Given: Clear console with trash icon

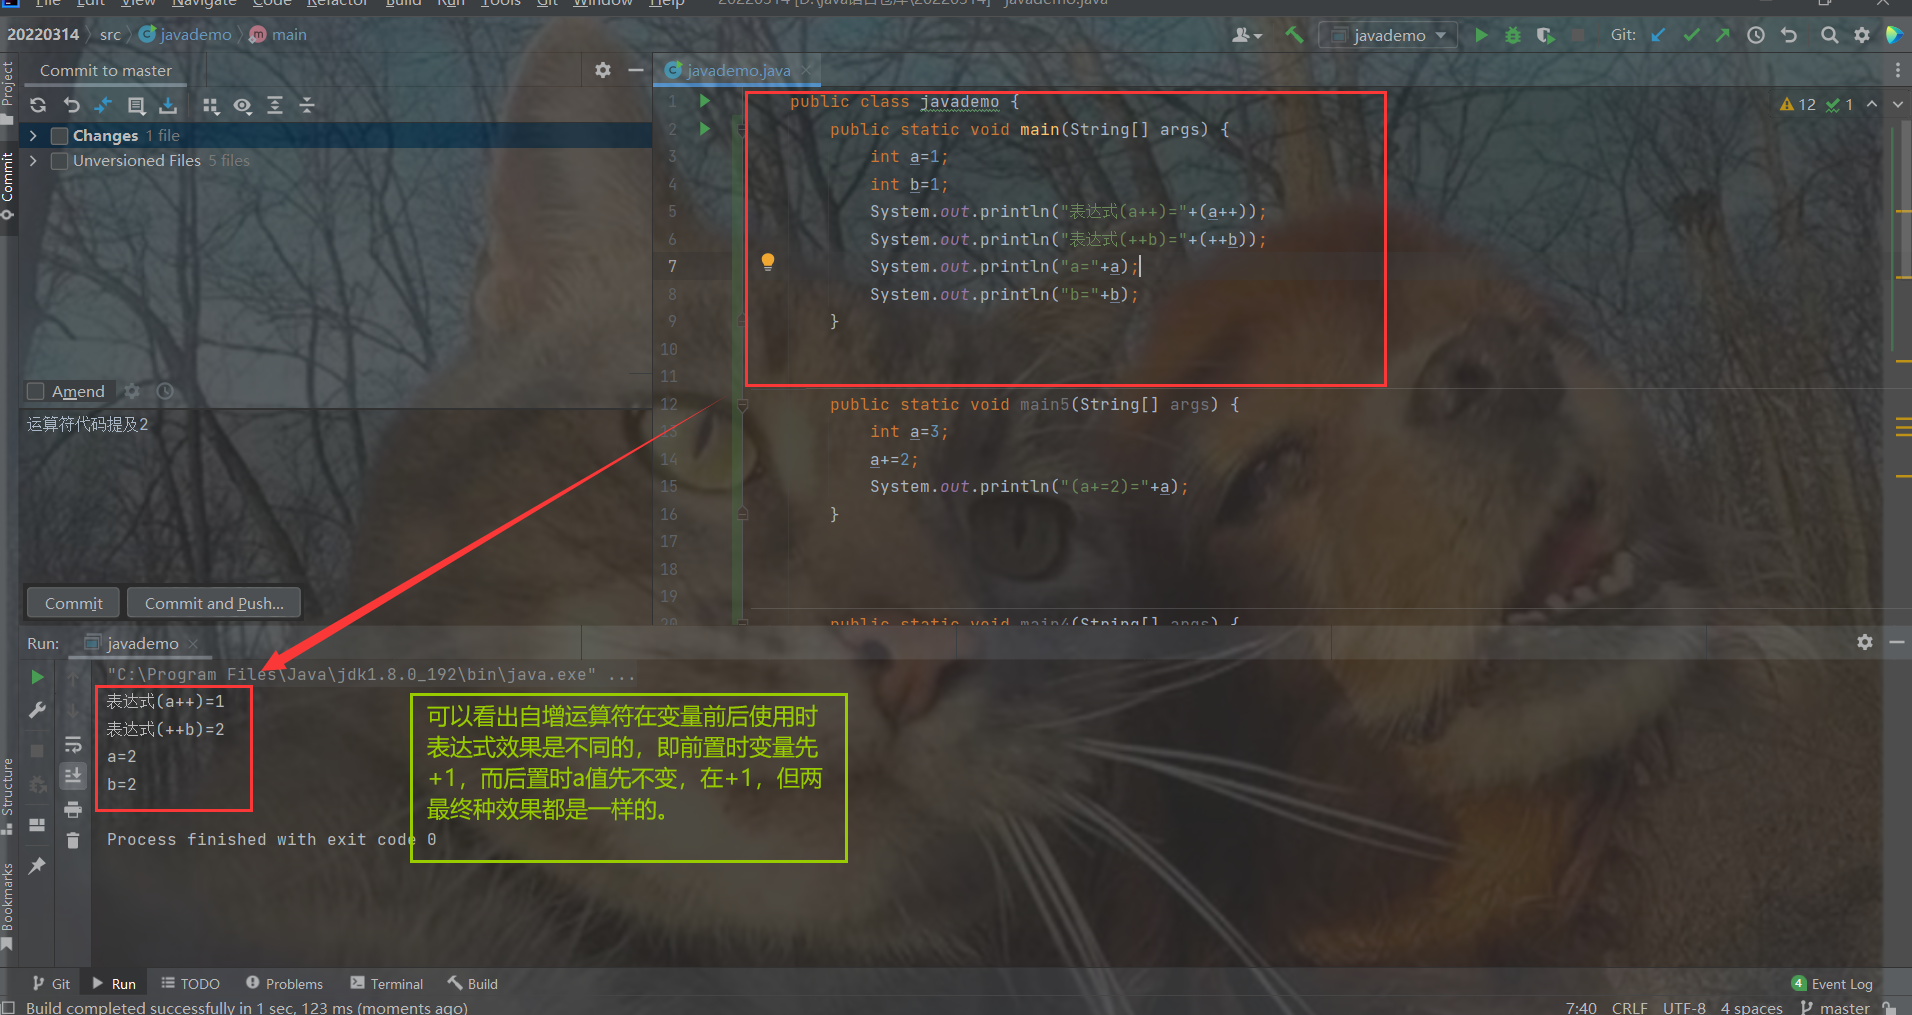Looking at the screenshot, I should (73, 841).
